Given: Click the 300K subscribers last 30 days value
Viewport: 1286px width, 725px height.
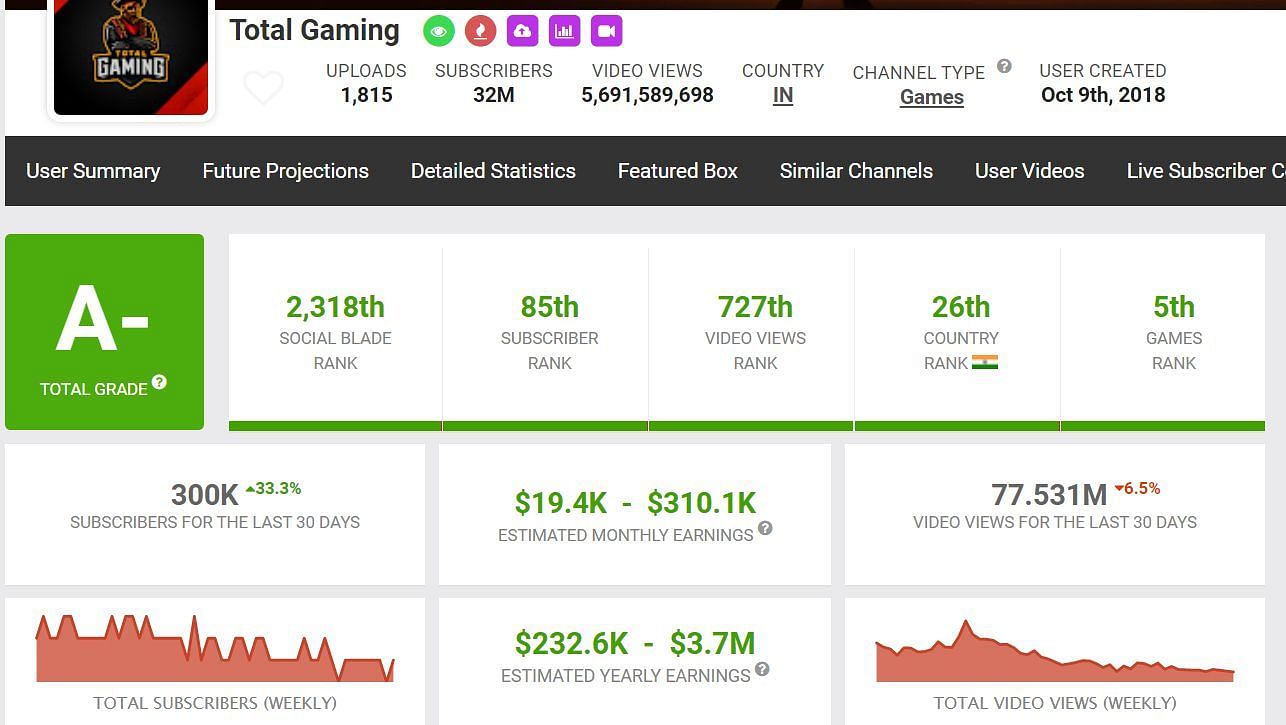Looking at the screenshot, I should [x=205, y=495].
